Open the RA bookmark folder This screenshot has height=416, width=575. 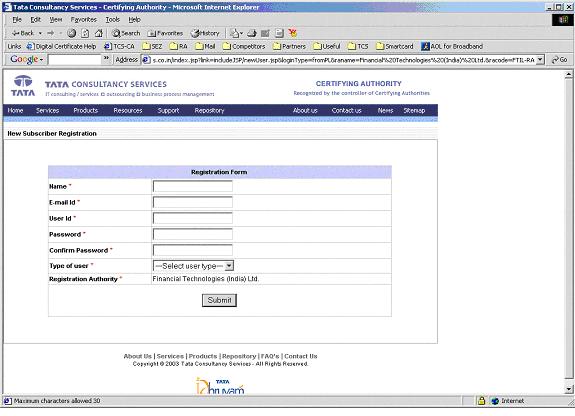pyautogui.click(x=179, y=47)
